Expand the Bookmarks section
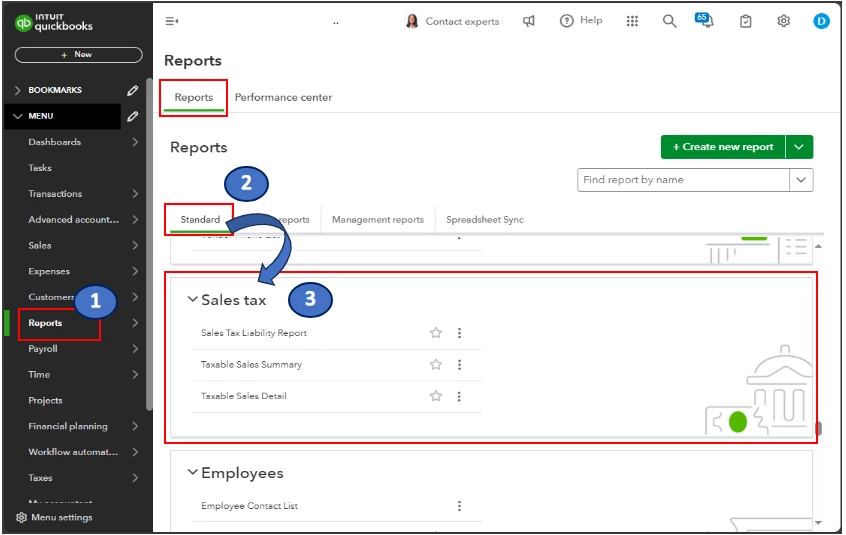846x535 pixels. (x=17, y=90)
